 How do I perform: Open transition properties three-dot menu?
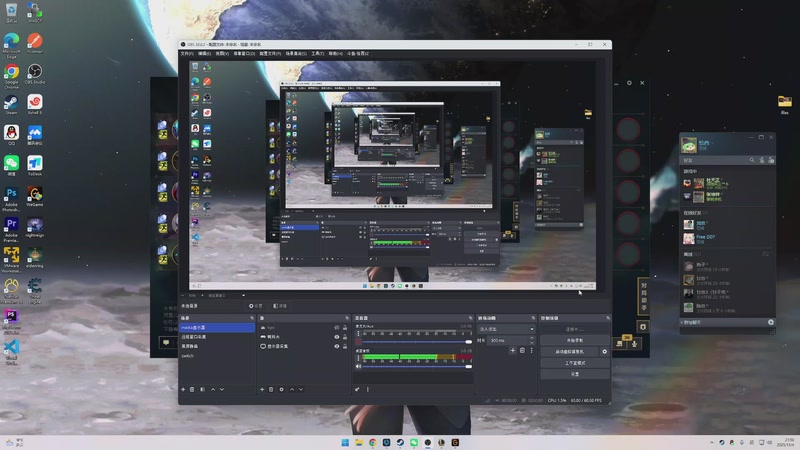[x=531, y=351]
